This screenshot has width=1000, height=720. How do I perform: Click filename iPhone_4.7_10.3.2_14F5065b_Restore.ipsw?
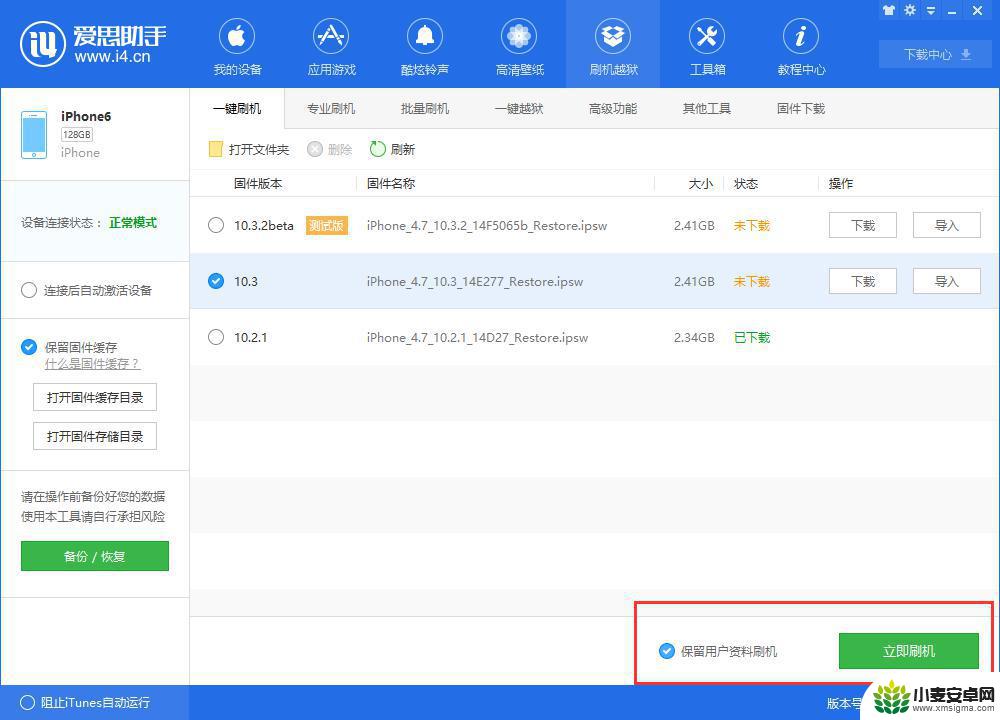[x=487, y=226]
